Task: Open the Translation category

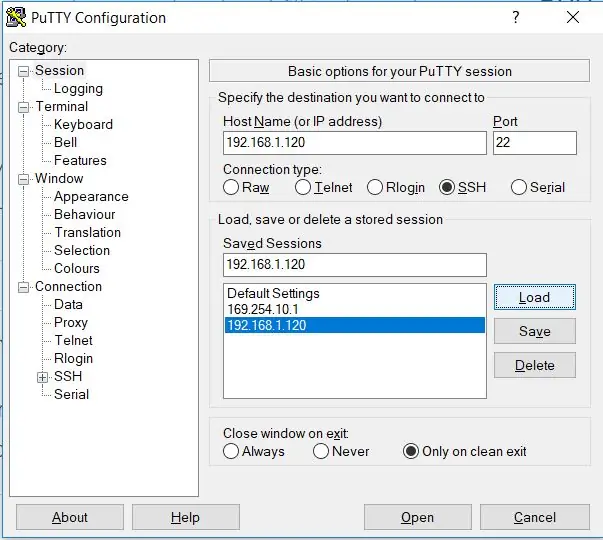Action: click(x=87, y=232)
